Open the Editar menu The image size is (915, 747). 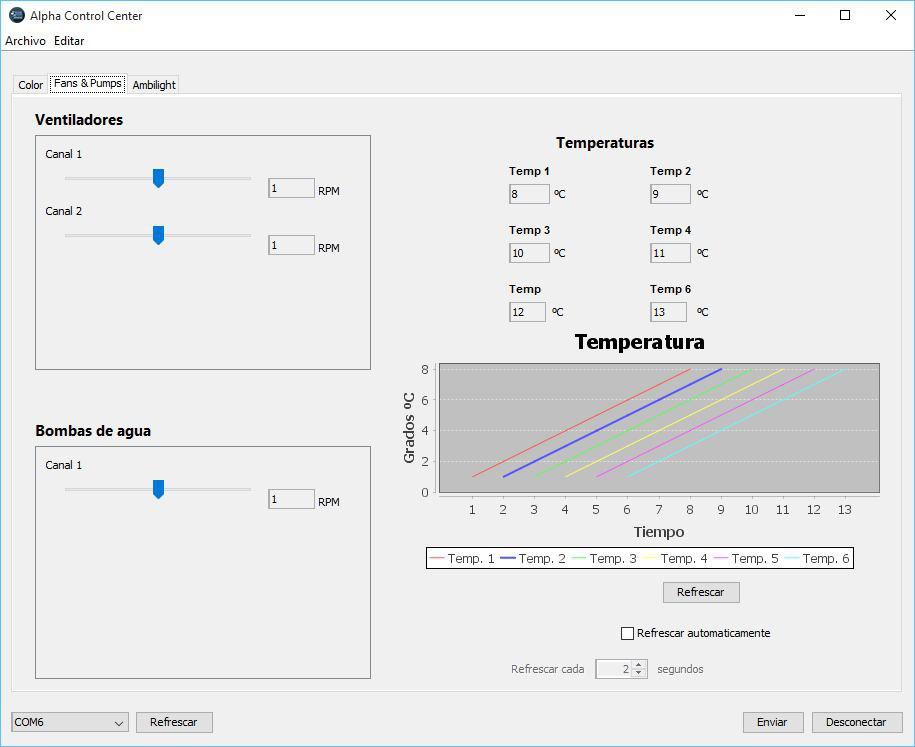tap(69, 41)
